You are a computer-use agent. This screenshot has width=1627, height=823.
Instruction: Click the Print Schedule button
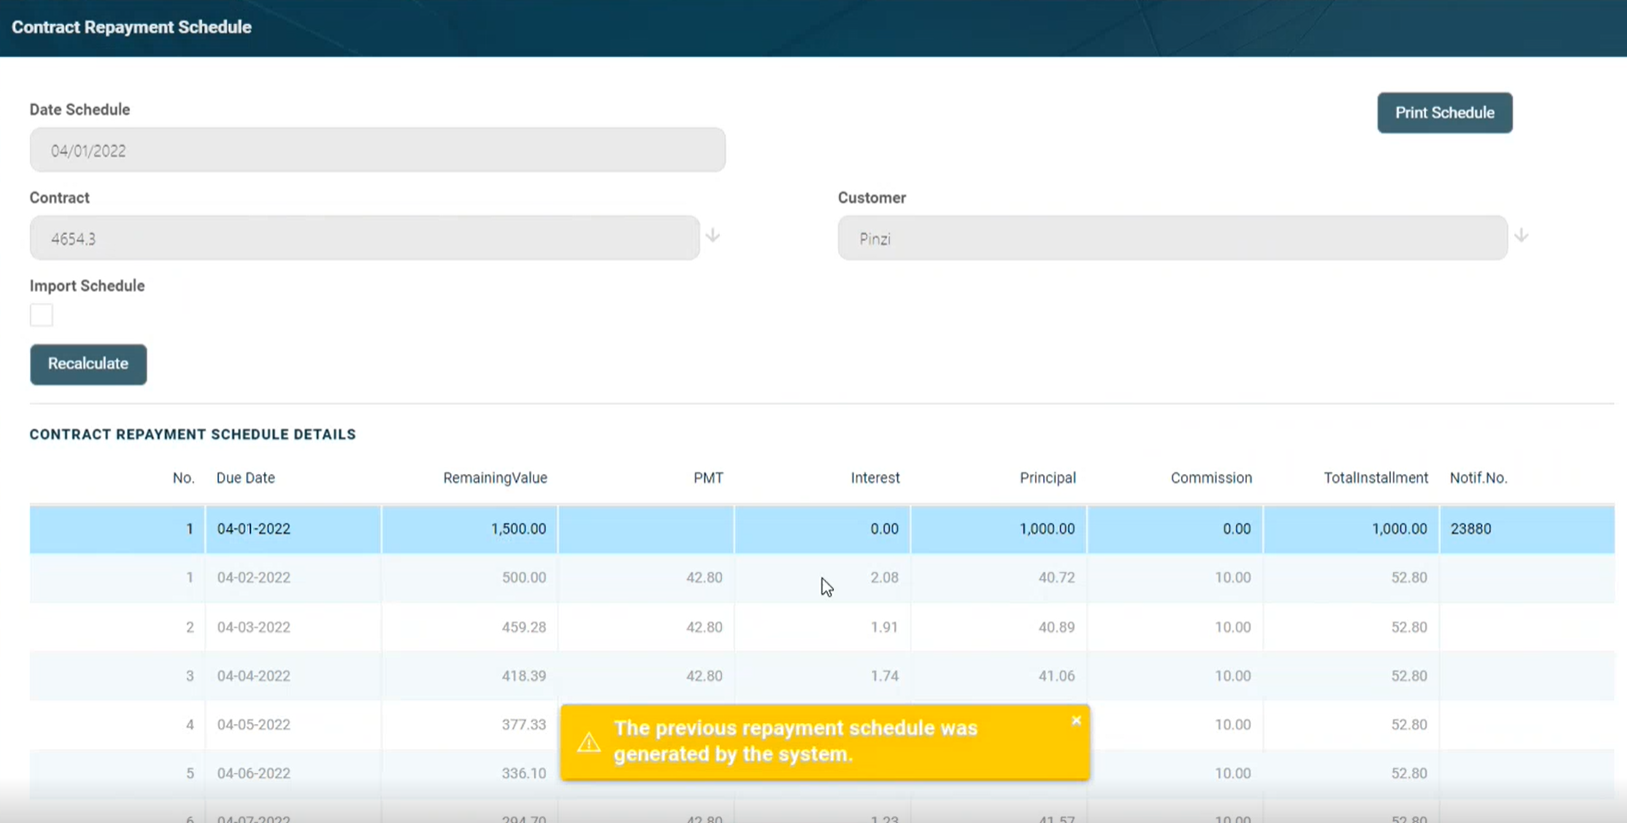pos(1444,113)
